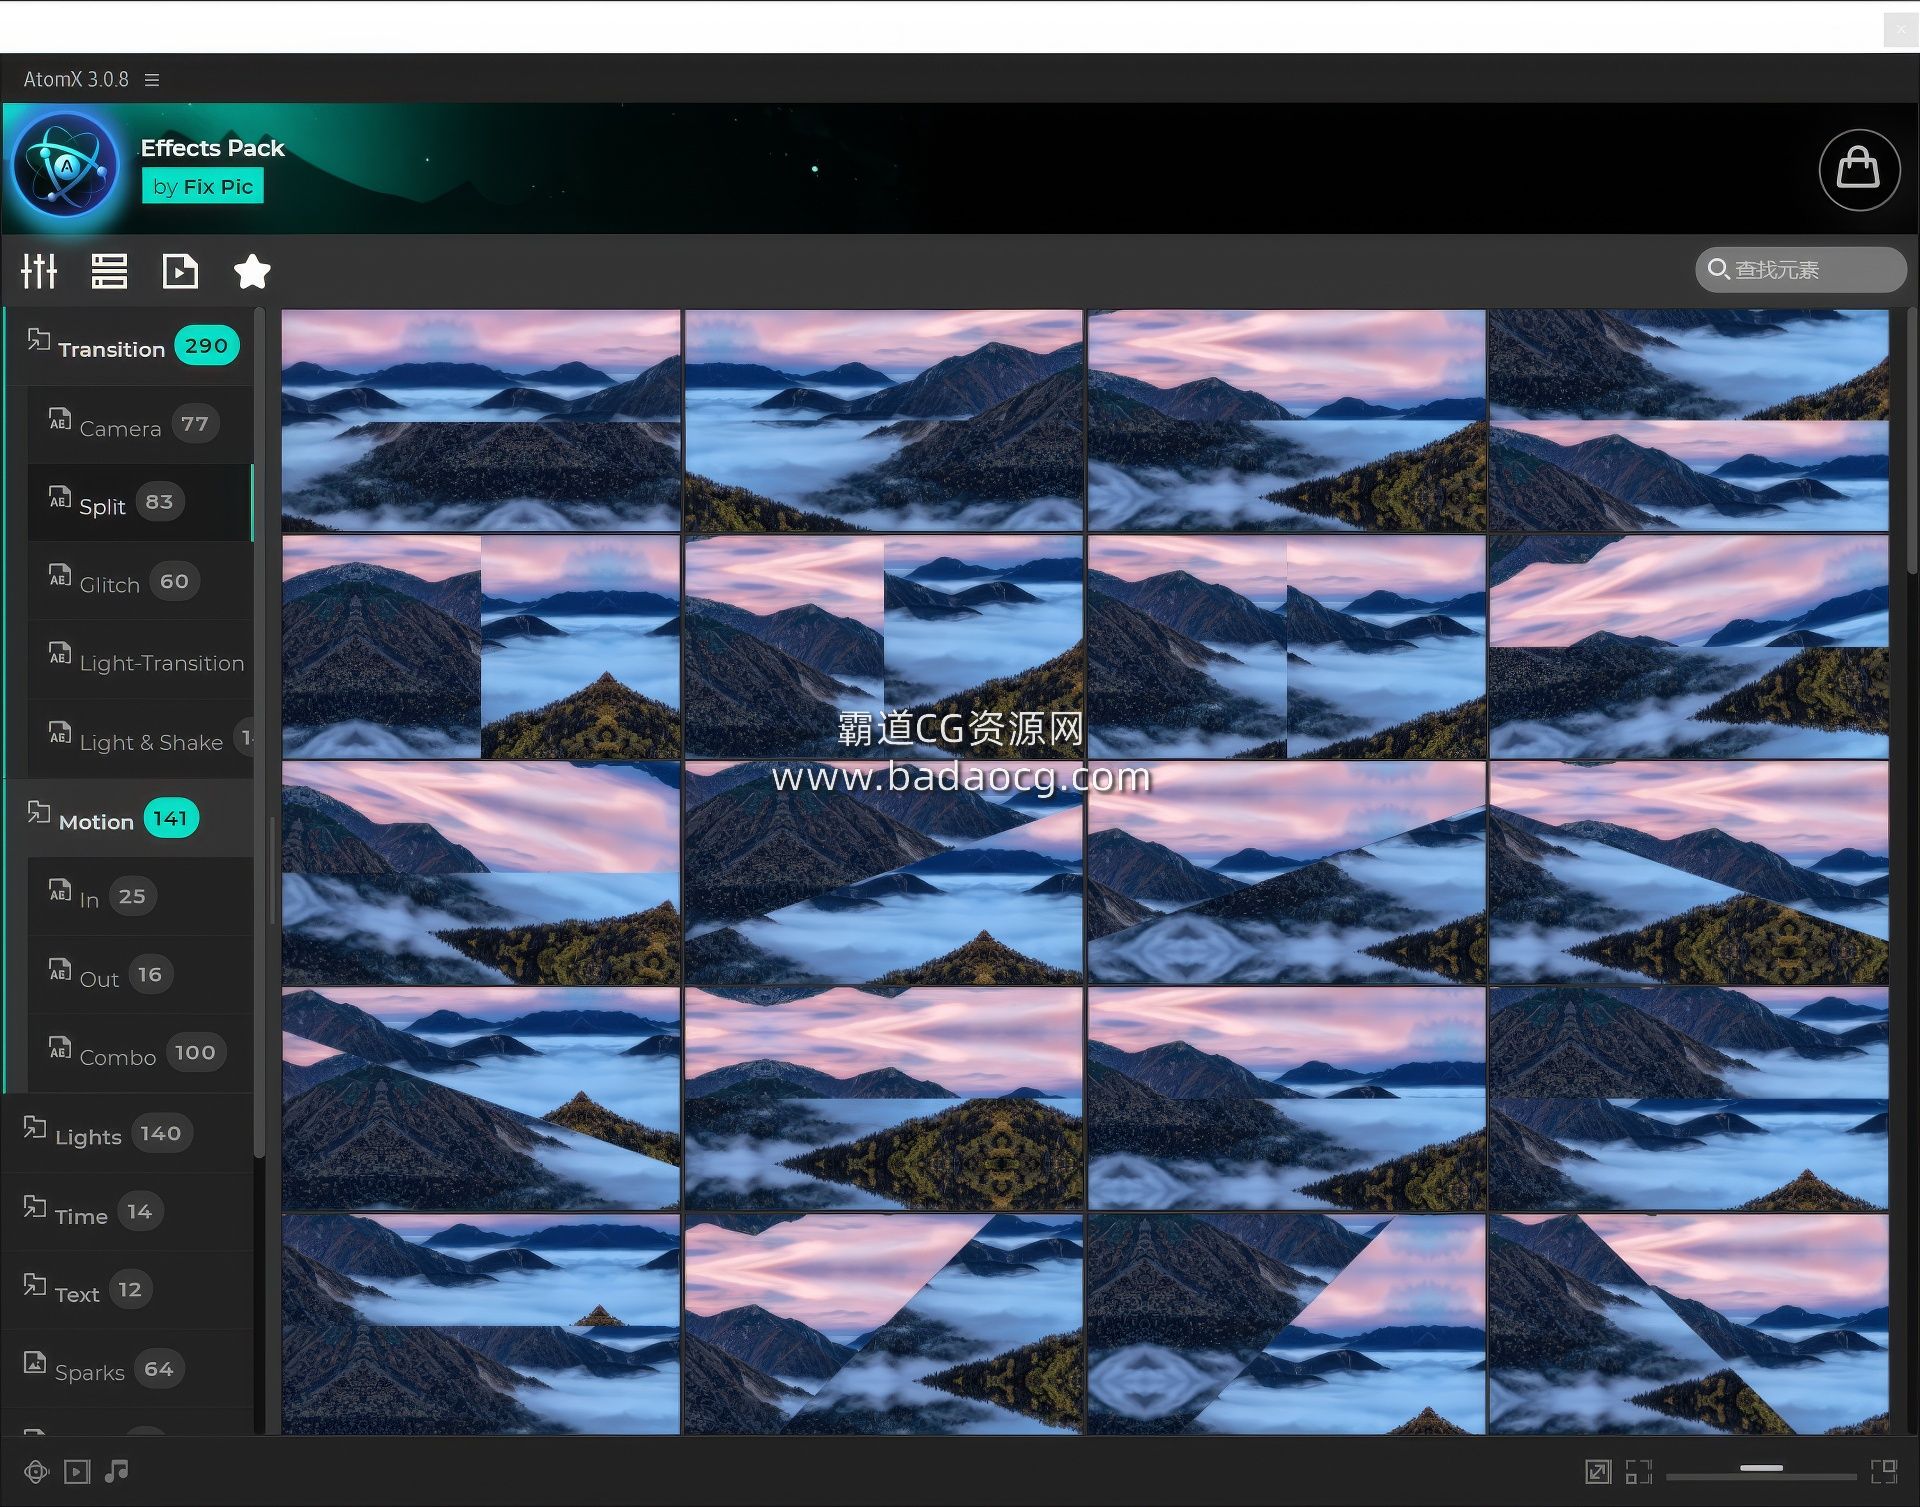Select the third thumbnail in second row

coord(1286,647)
